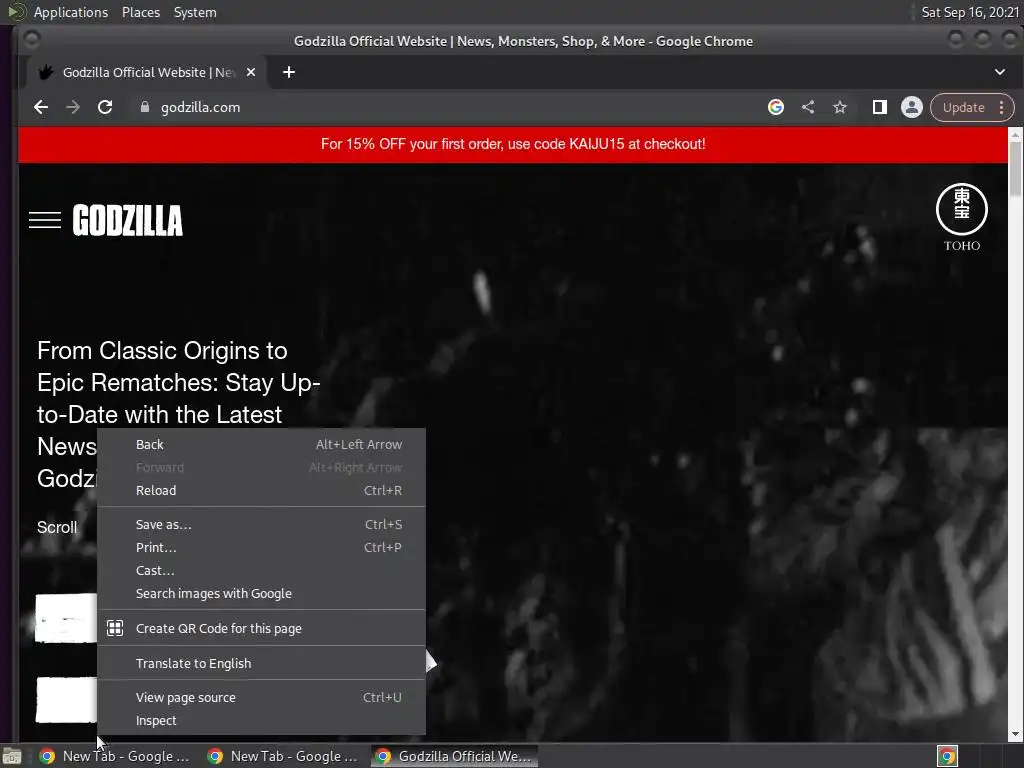Click Chrome icon in bottom-right tray
Image resolution: width=1024 pixels, height=768 pixels.
pyautogui.click(x=947, y=756)
